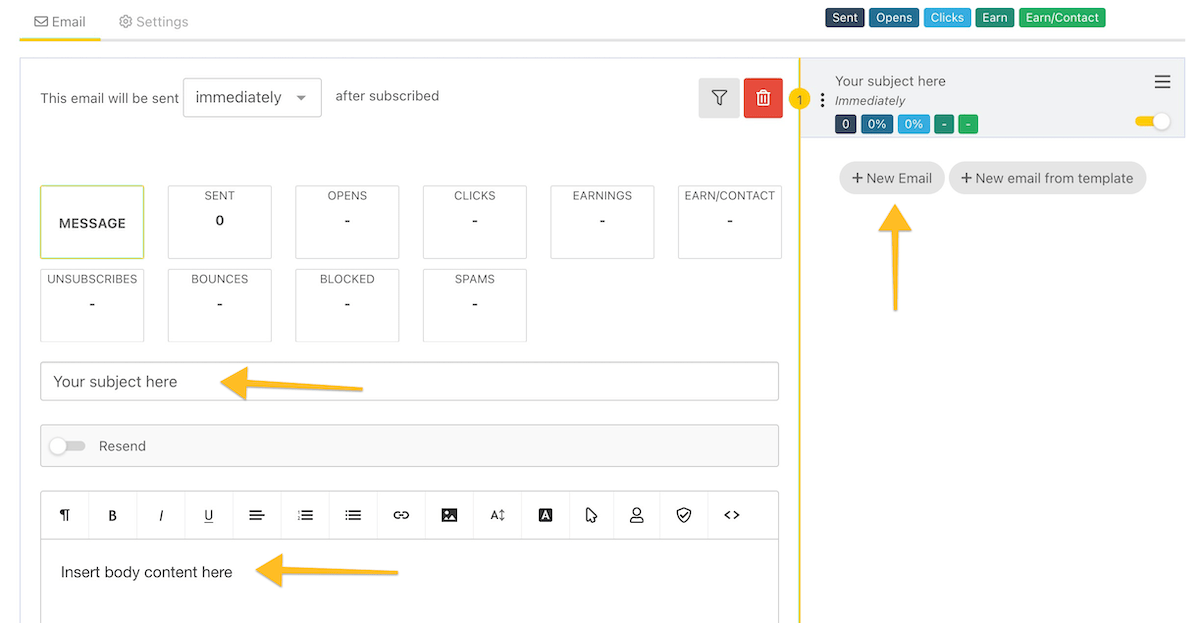Viewport: 1200px width, 623px height.
Task: Enable the Resend option
Action: [67, 446]
